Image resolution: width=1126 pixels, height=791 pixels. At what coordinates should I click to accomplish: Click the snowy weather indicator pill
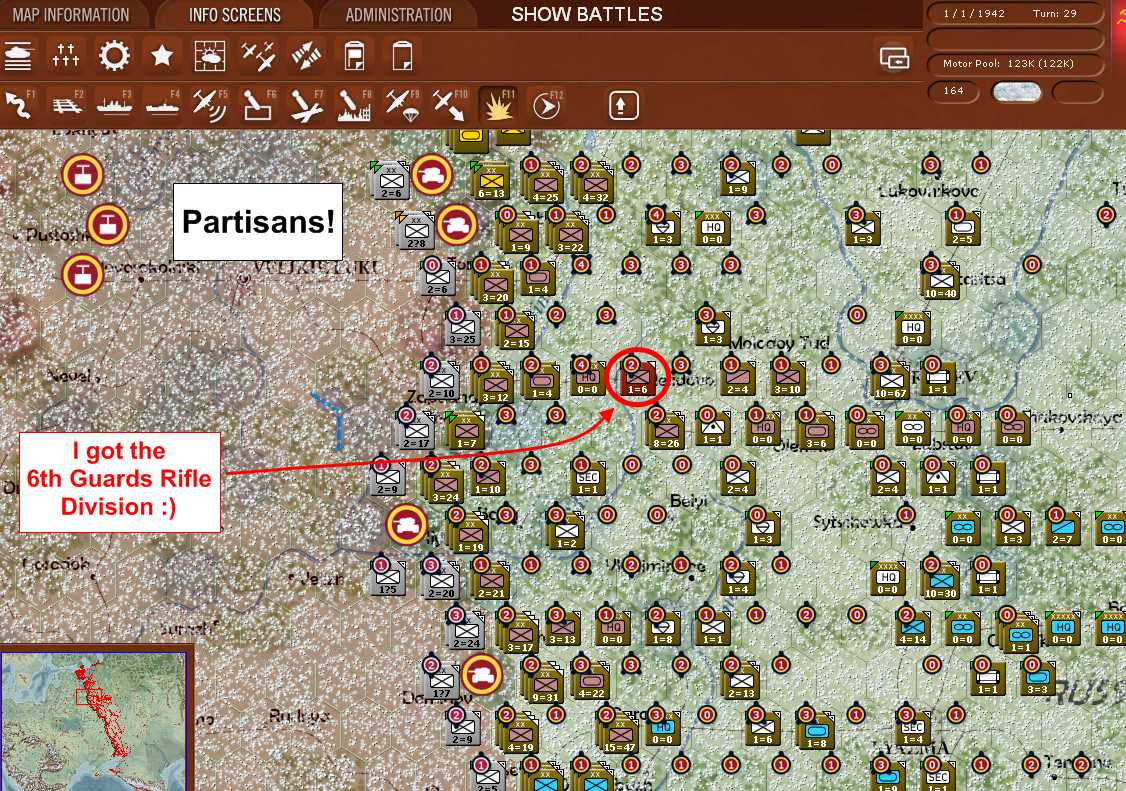[x=1016, y=91]
